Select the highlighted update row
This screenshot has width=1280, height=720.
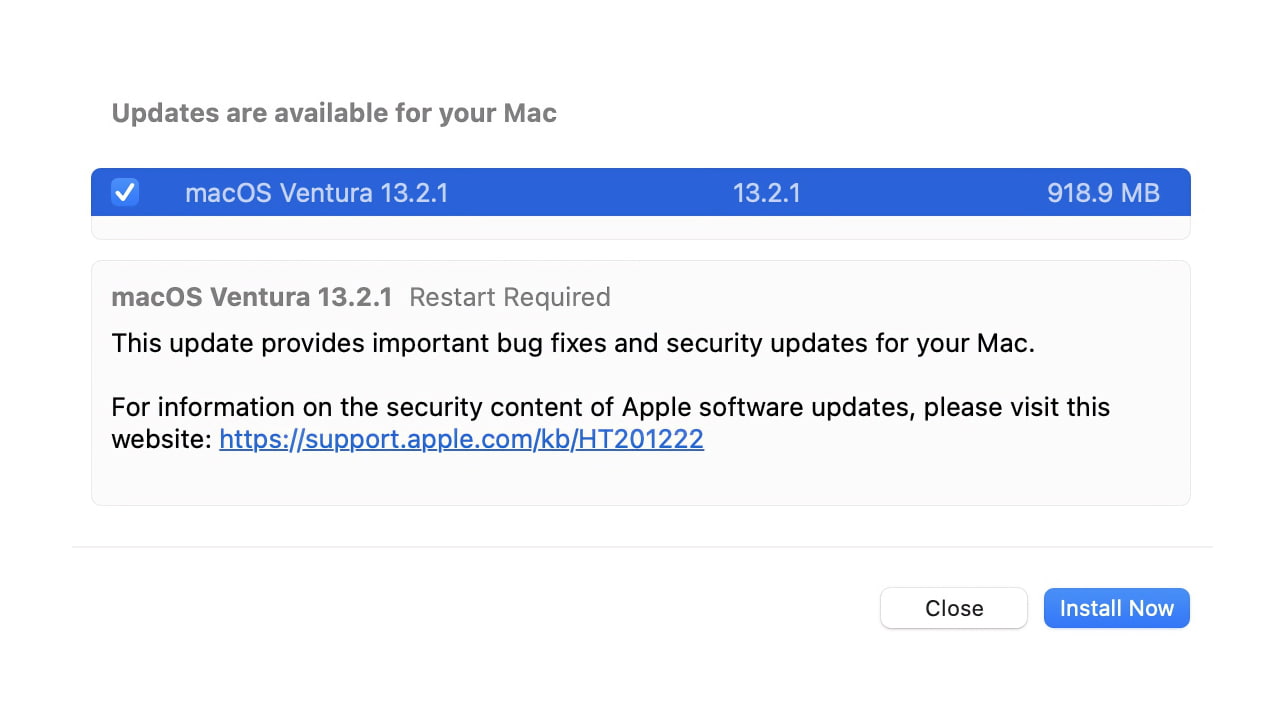coord(640,192)
